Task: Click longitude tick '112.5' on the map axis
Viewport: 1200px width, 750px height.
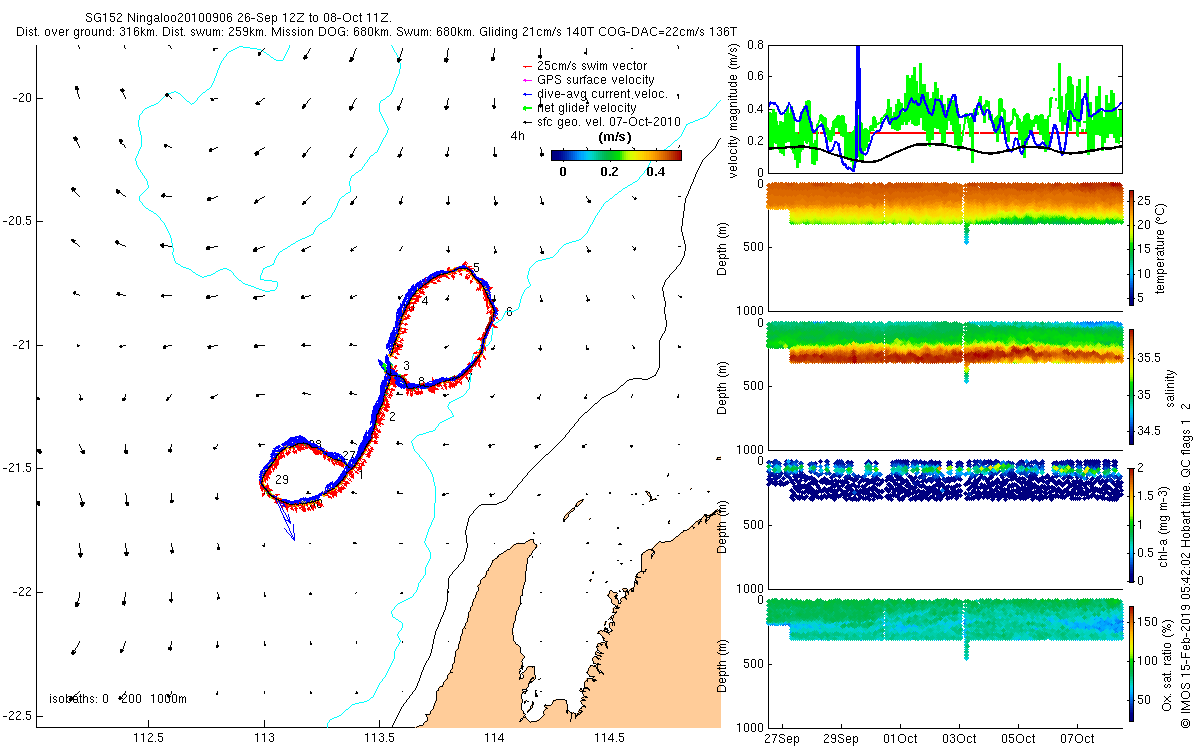Action: click(148, 739)
